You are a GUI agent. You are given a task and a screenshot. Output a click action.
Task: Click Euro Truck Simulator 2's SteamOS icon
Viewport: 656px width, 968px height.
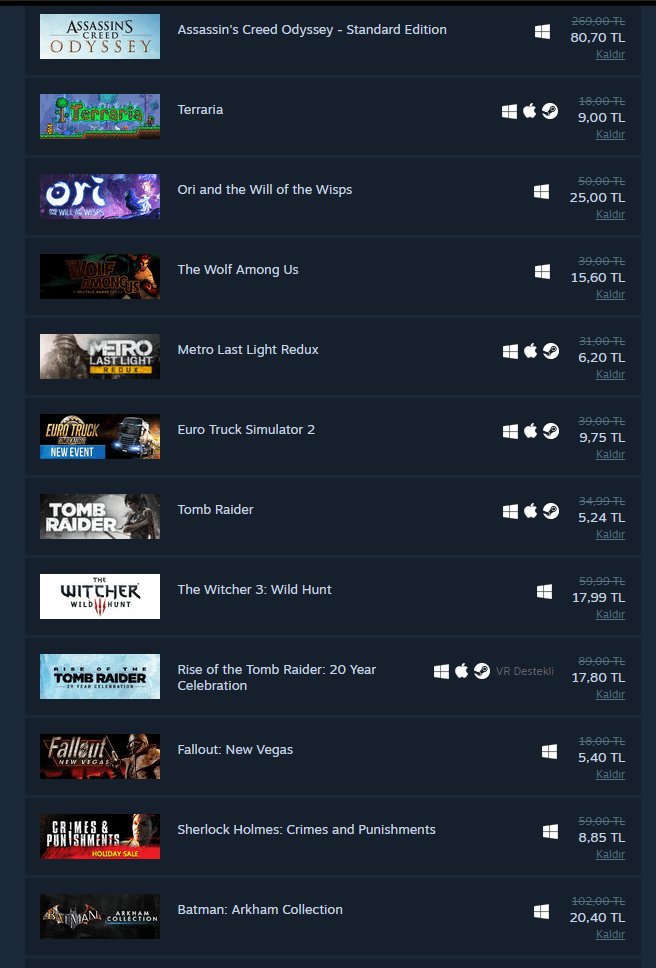[x=551, y=432]
